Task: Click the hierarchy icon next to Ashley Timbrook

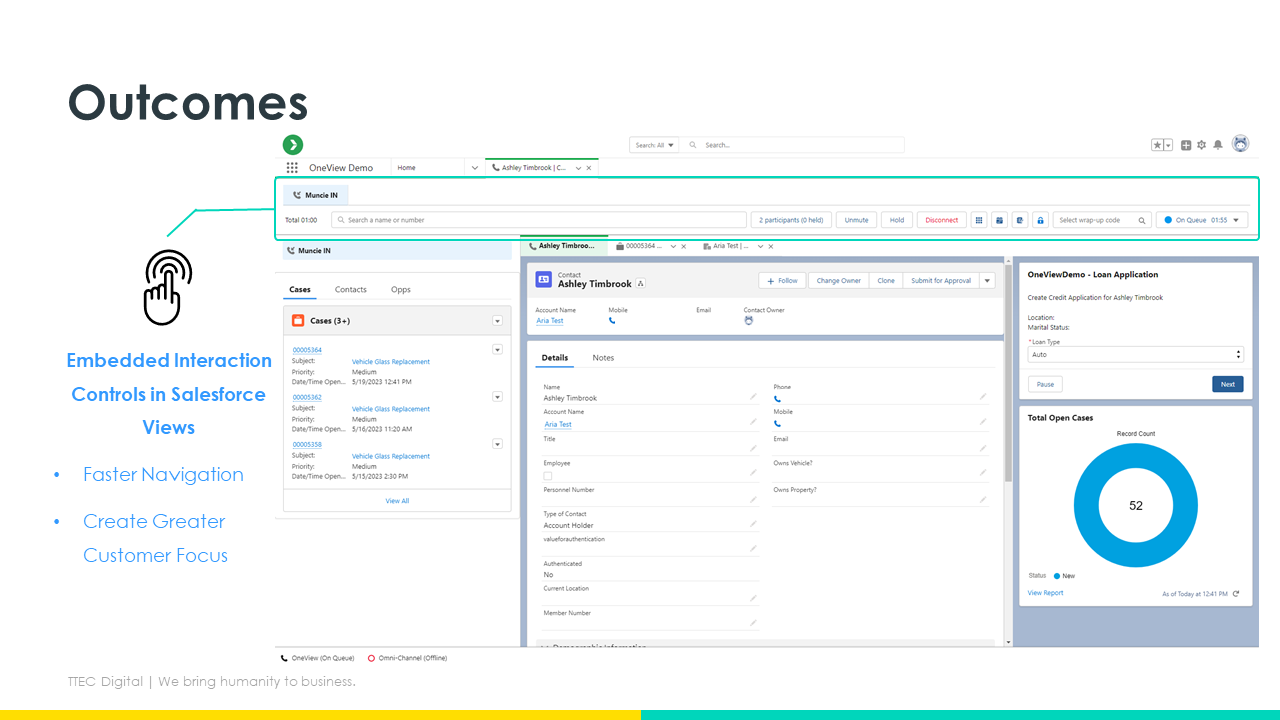Action: (x=641, y=284)
